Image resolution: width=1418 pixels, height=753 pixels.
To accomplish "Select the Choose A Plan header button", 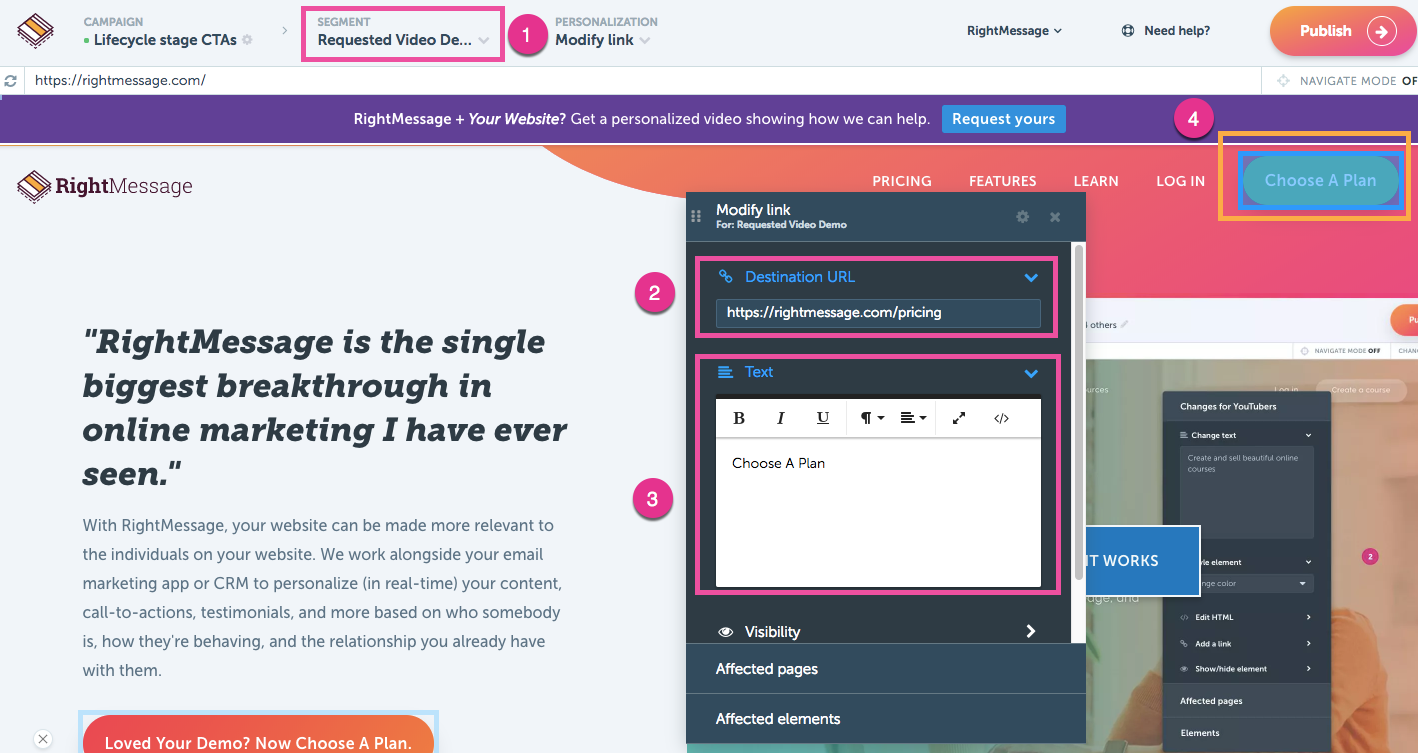I will 1320,180.
